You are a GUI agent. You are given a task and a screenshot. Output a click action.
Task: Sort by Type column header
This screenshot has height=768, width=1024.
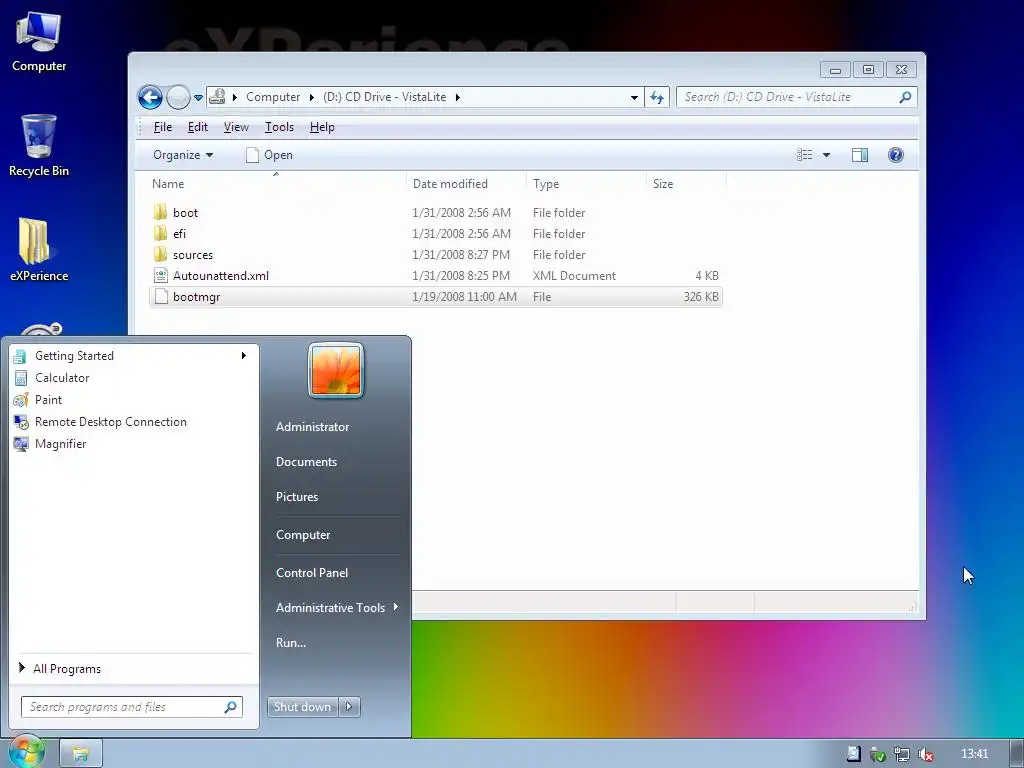(x=586, y=184)
